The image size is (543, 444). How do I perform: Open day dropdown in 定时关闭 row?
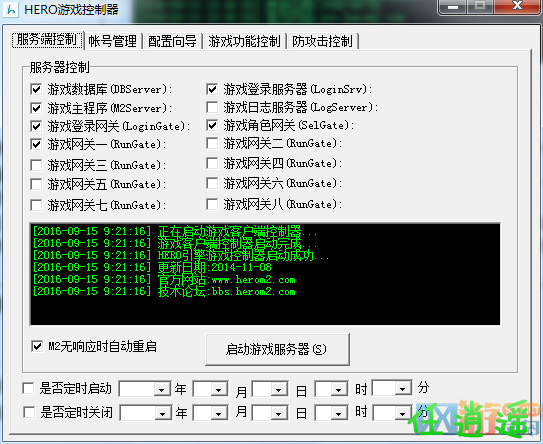coord(278,414)
